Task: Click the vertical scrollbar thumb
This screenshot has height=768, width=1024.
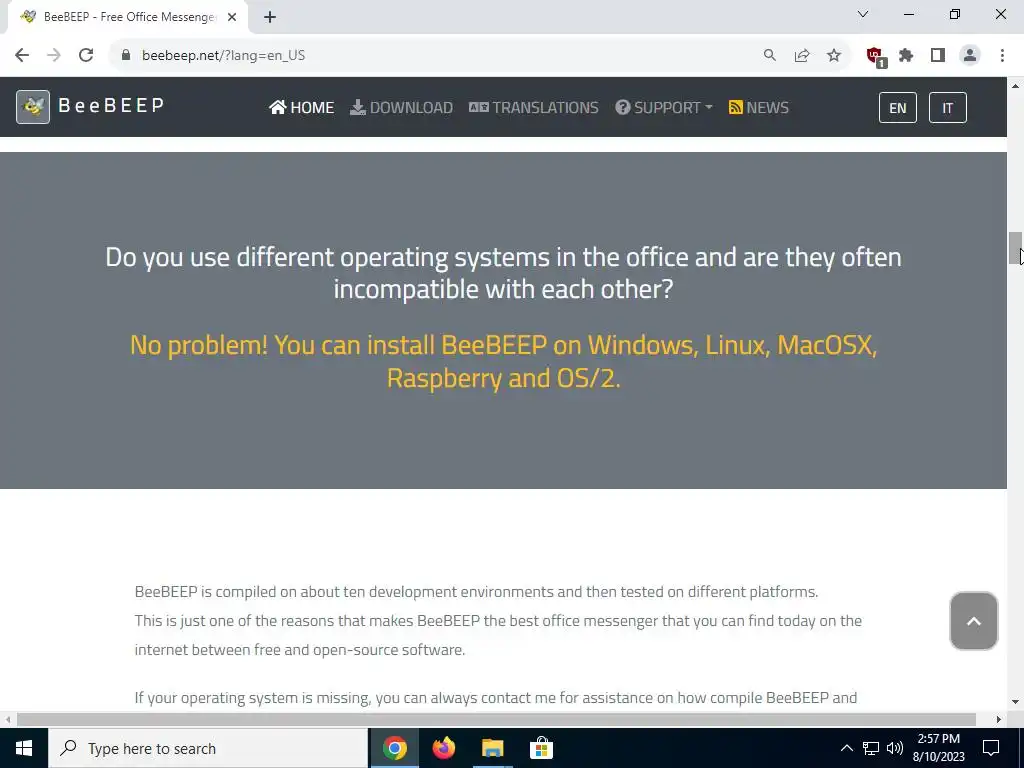Action: tap(1016, 248)
